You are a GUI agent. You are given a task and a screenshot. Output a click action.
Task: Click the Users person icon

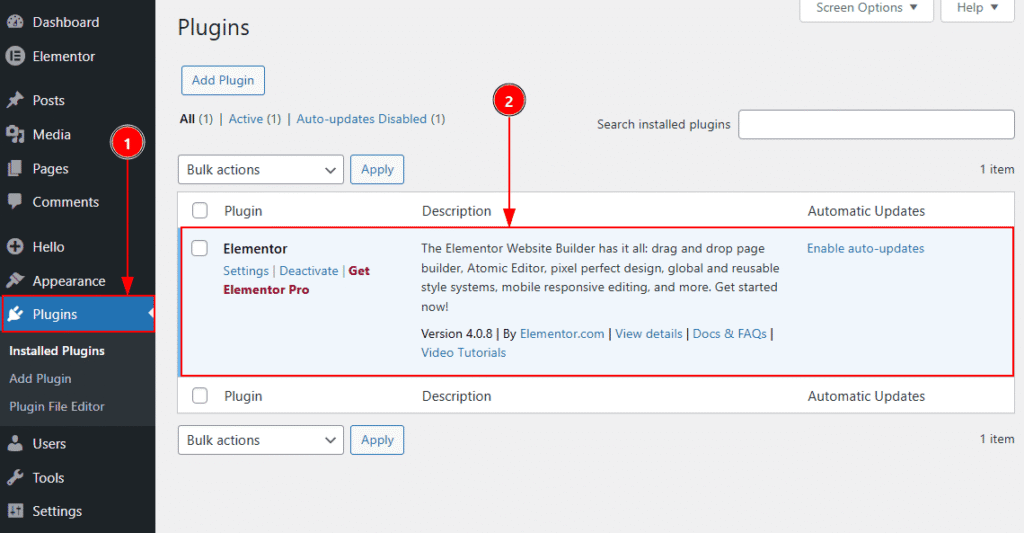pos(15,444)
